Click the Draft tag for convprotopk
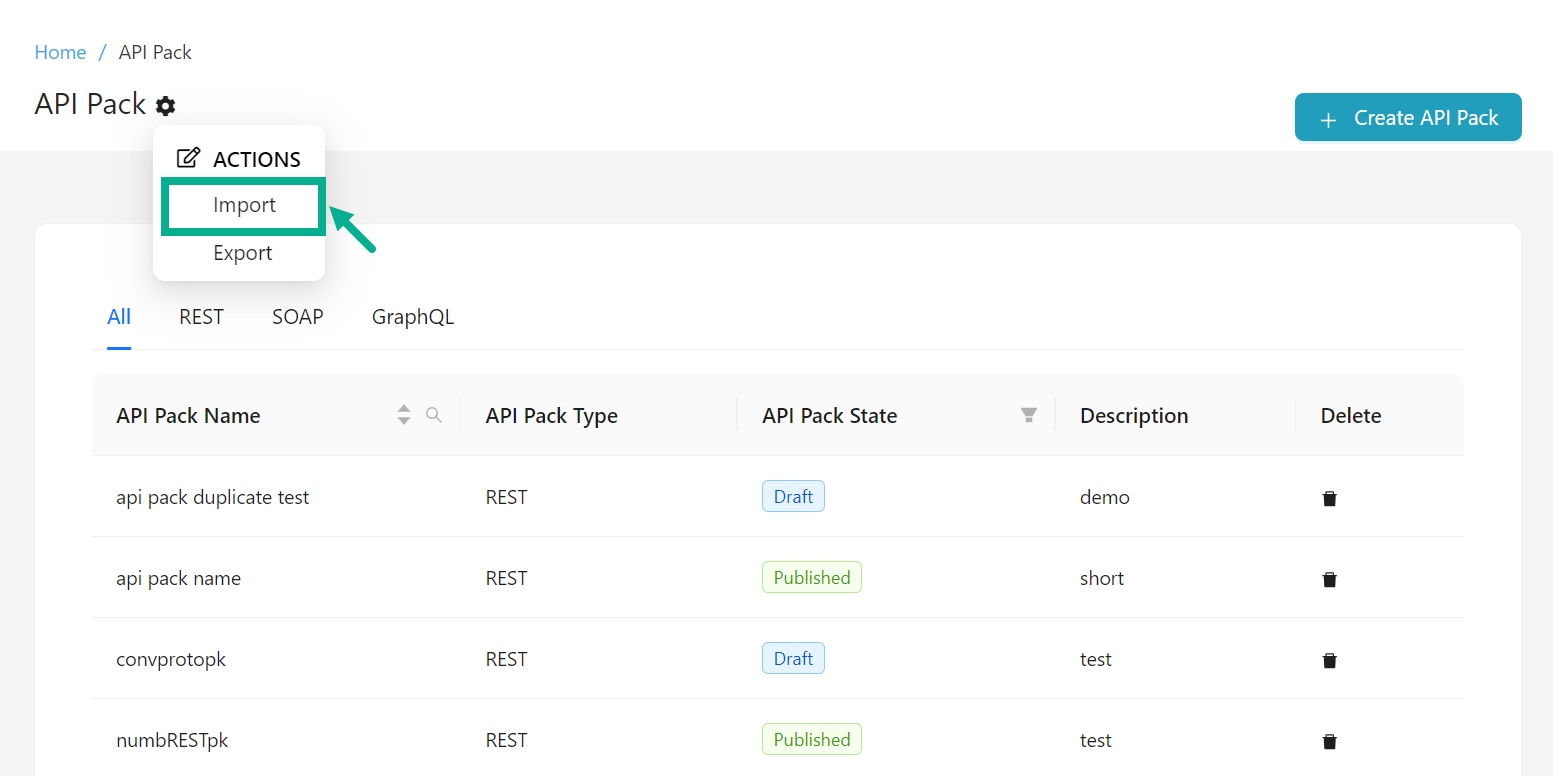1553x776 pixels. 793,659
